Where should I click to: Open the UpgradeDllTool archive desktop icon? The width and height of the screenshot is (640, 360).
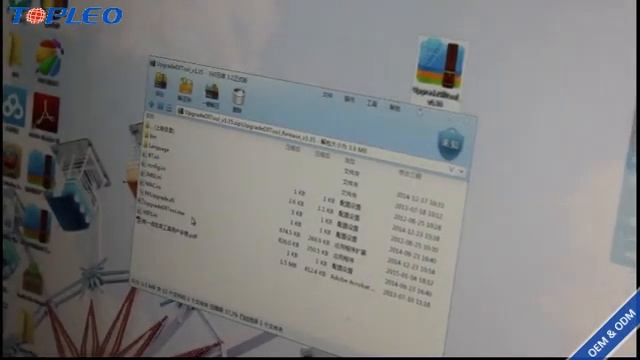pos(440,71)
